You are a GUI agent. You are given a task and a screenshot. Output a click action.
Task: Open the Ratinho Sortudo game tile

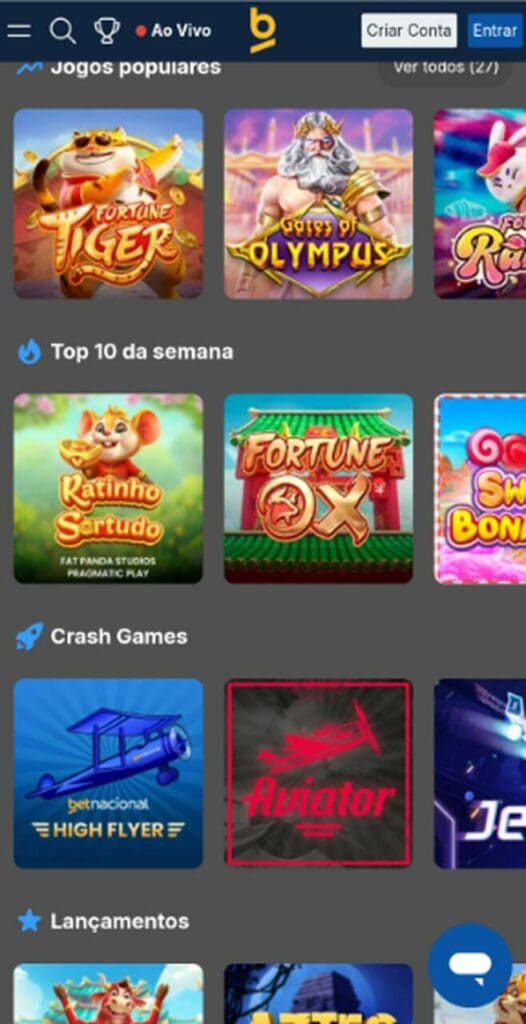(108, 488)
